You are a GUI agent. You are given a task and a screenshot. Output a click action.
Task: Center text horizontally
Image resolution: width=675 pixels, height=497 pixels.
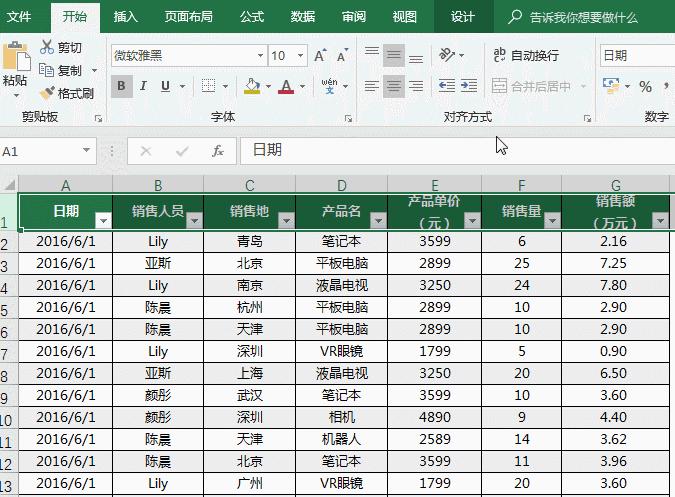pos(393,86)
